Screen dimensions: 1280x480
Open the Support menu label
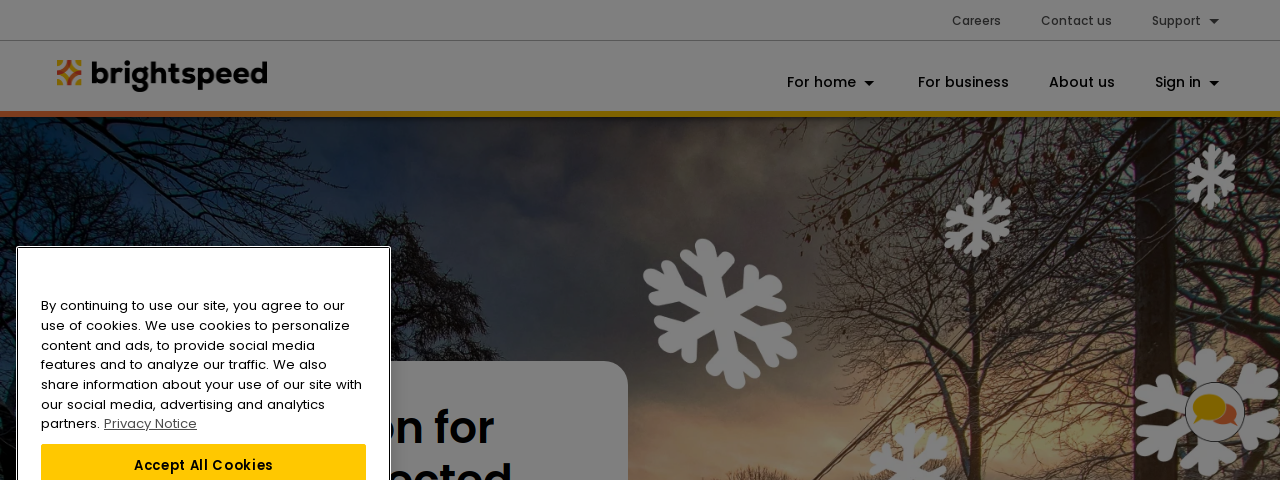click(1176, 21)
